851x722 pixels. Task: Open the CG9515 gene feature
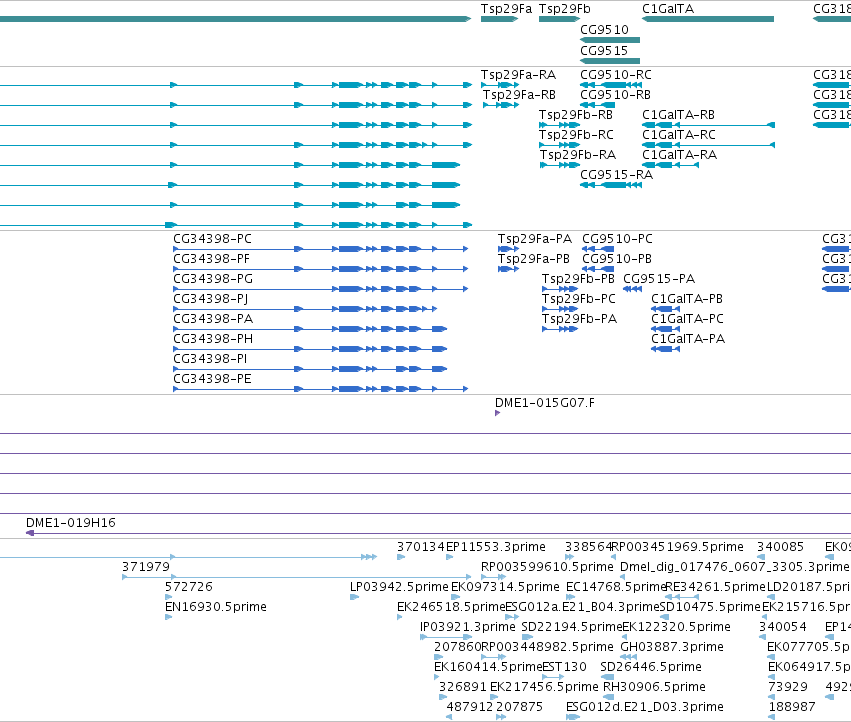tap(610, 61)
